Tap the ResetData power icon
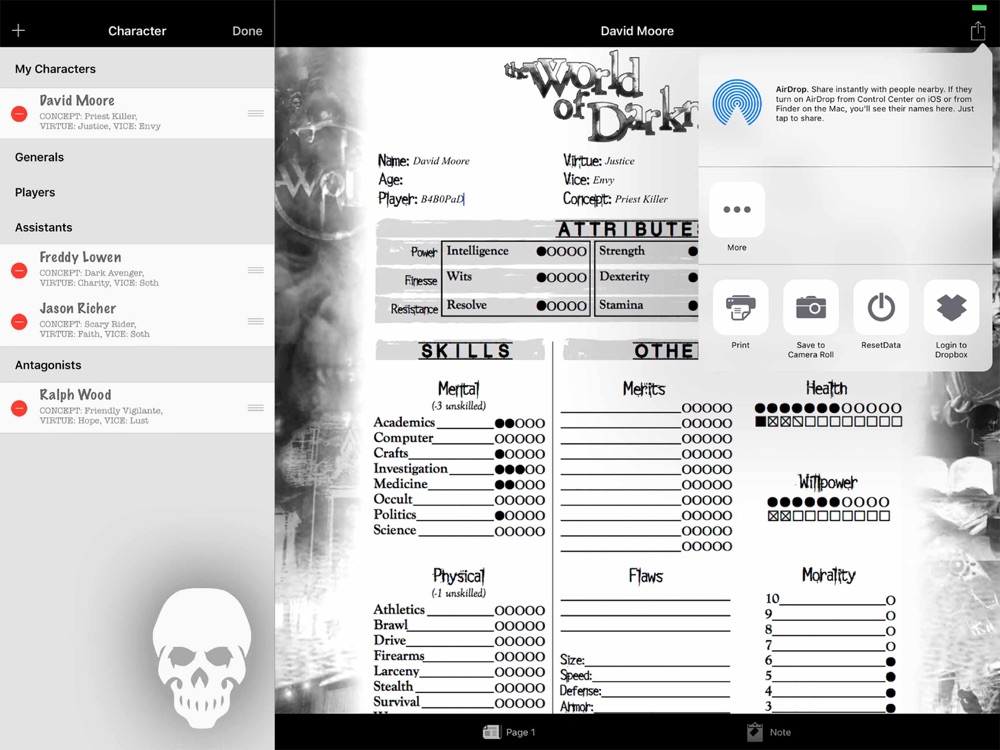Screen dimensions: 1000x750 click(x=881, y=307)
